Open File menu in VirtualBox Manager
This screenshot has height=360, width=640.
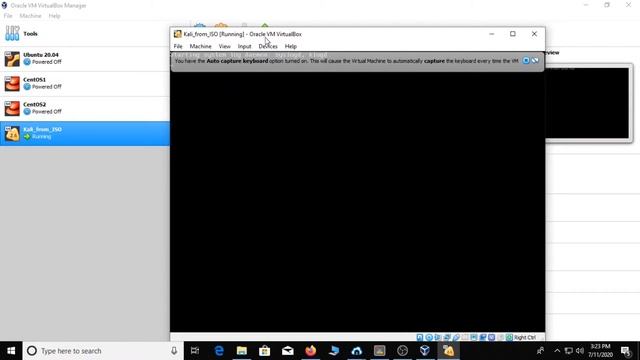click(x=8, y=16)
